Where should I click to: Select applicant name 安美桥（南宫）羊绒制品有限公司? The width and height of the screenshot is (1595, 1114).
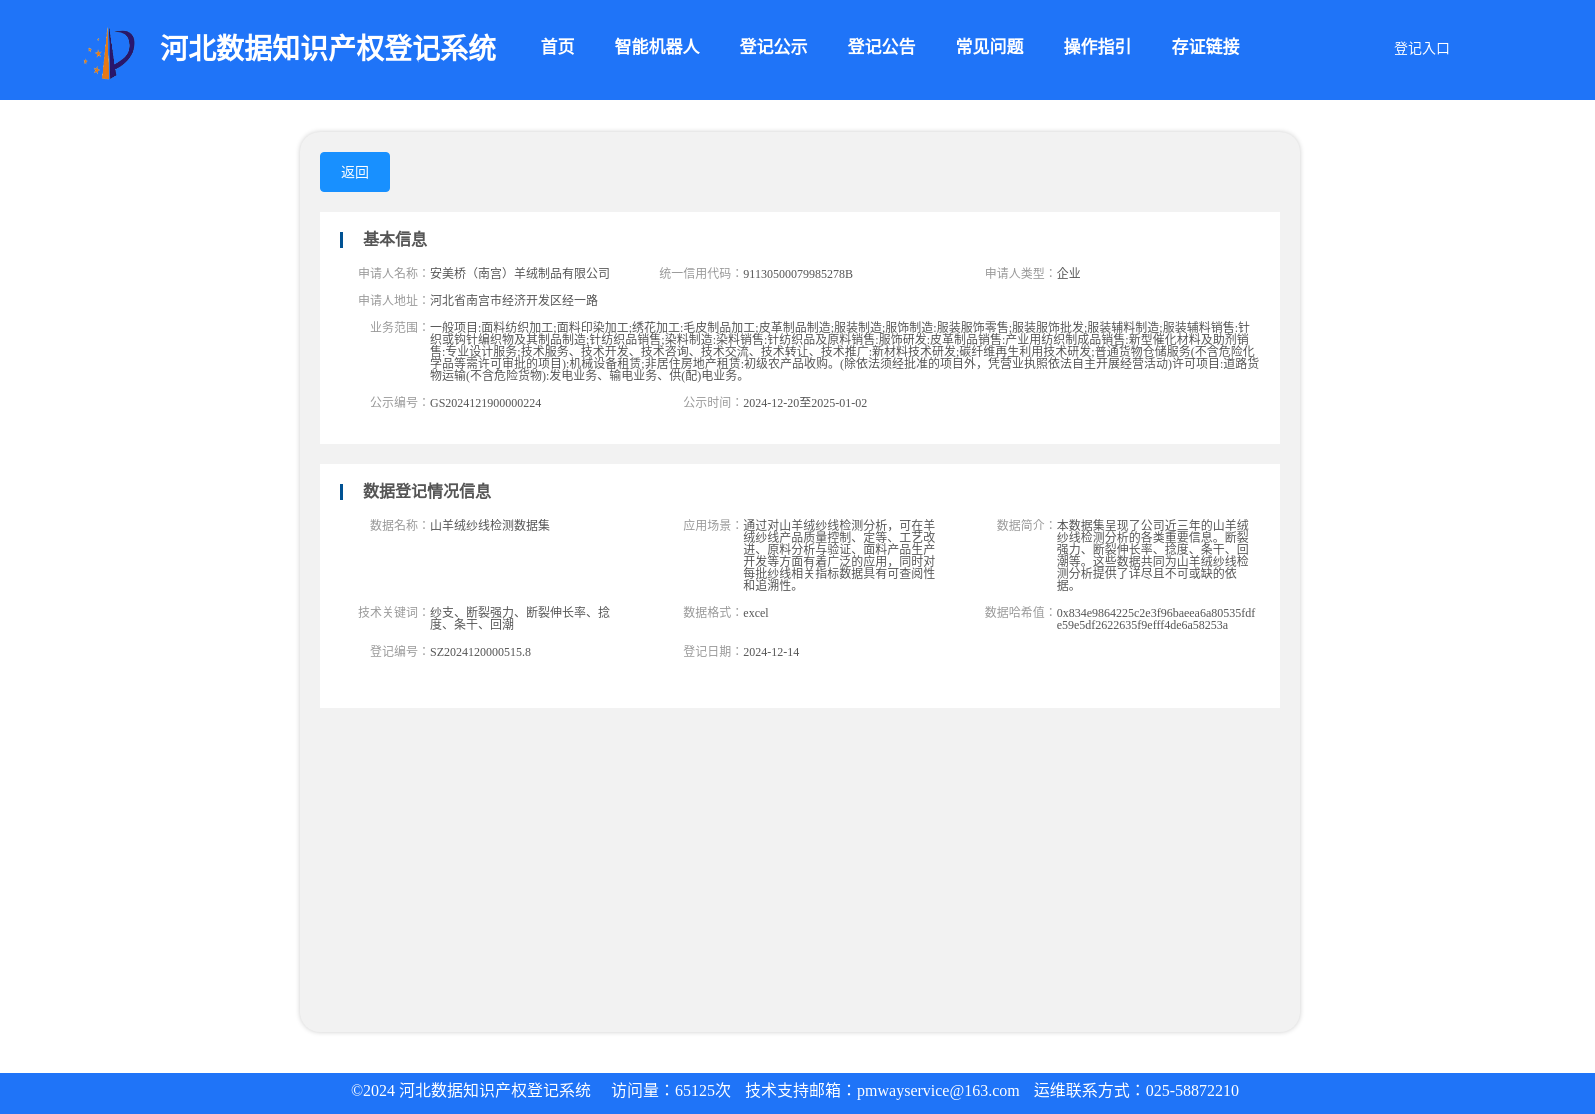(x=520, y=273)
